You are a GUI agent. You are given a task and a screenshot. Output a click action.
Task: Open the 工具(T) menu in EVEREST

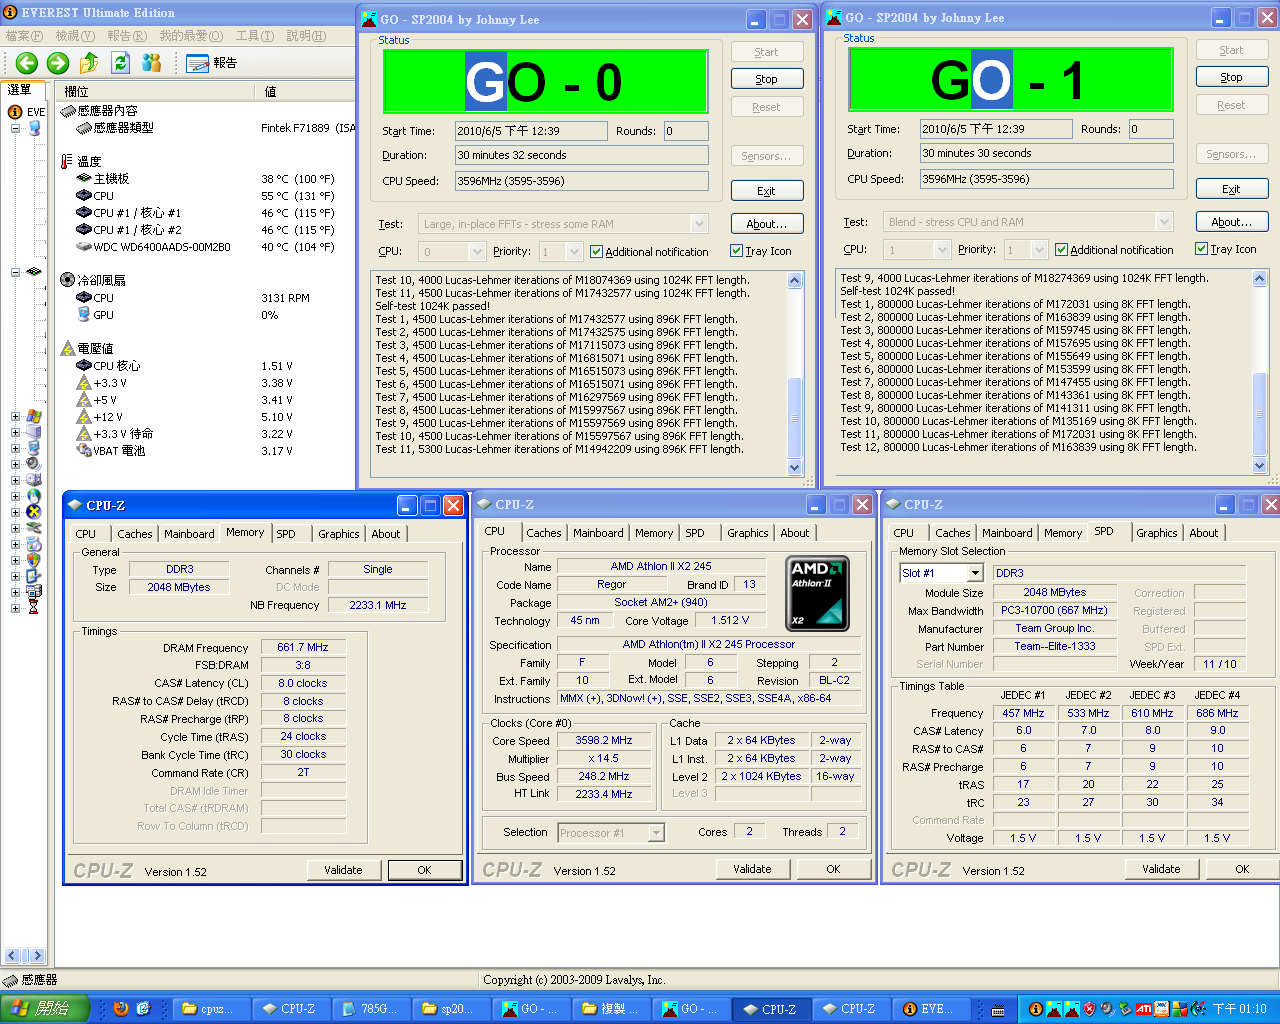click(x=254, y=36)
